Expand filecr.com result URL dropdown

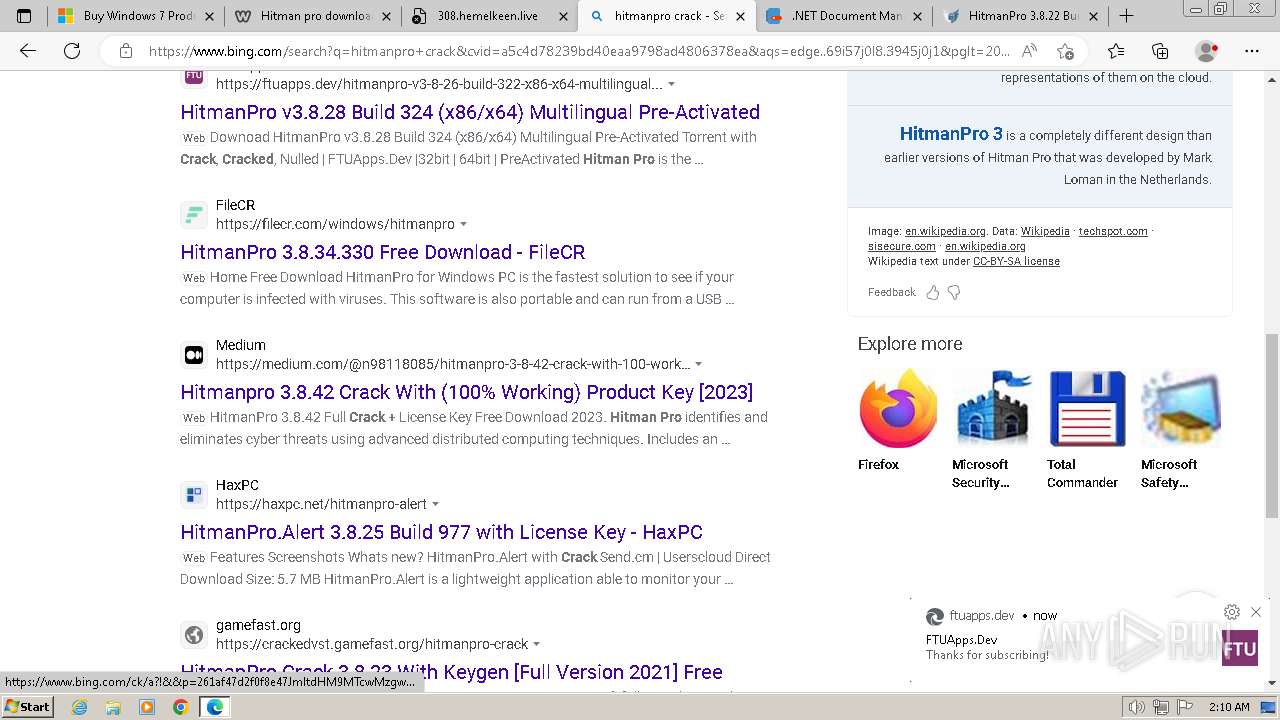tap(463, 225)
